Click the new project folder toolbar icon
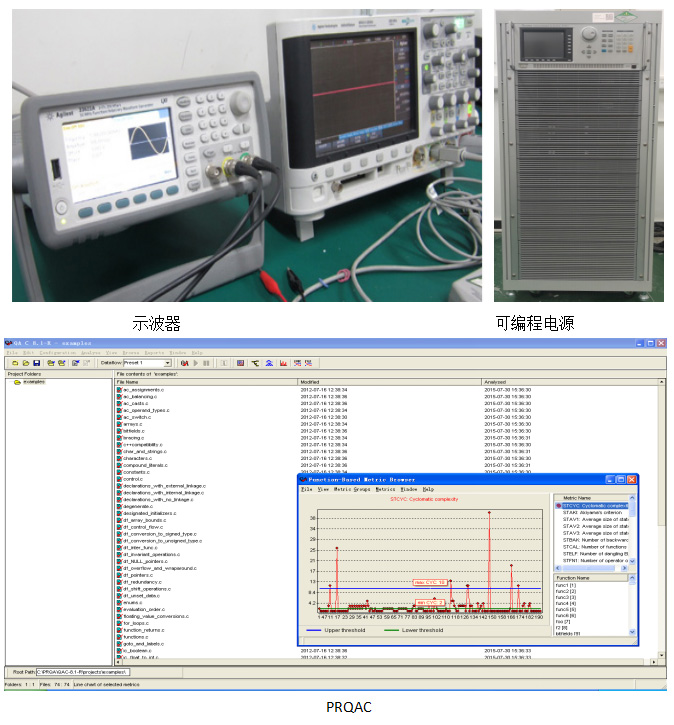The height and width of the screenshot is (725, 674). coord(15,363)
